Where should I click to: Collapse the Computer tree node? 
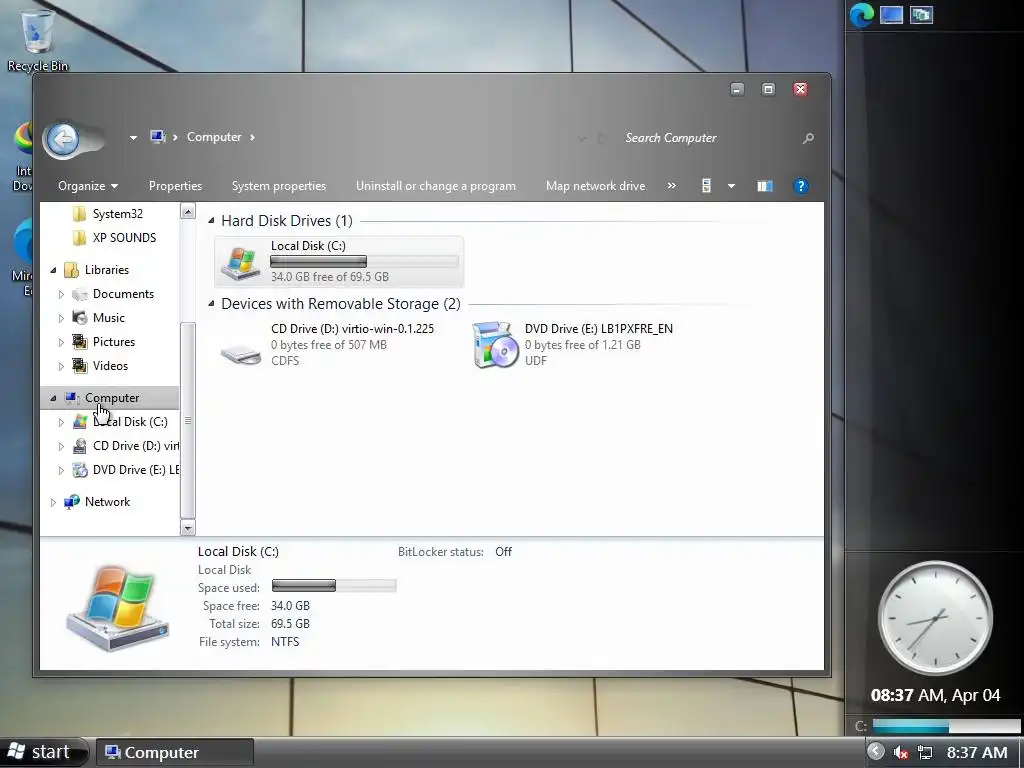point(54,398)
